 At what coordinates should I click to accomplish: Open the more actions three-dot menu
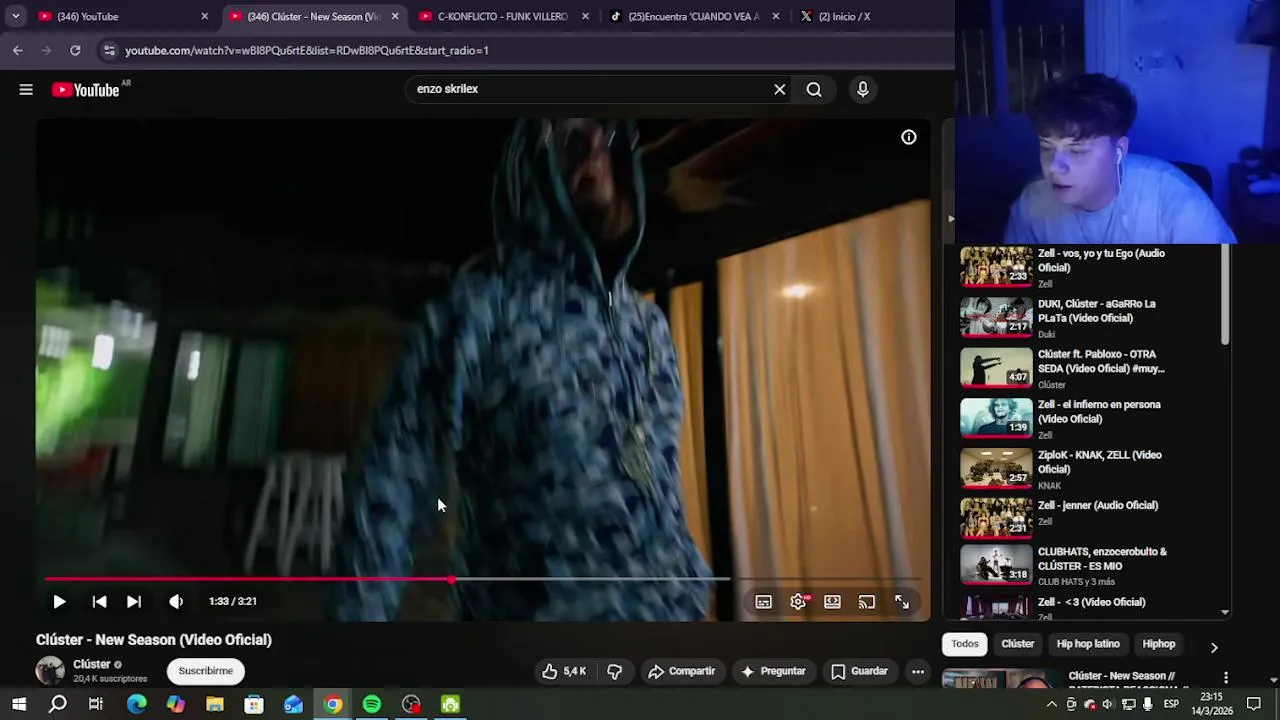[918, 672]
